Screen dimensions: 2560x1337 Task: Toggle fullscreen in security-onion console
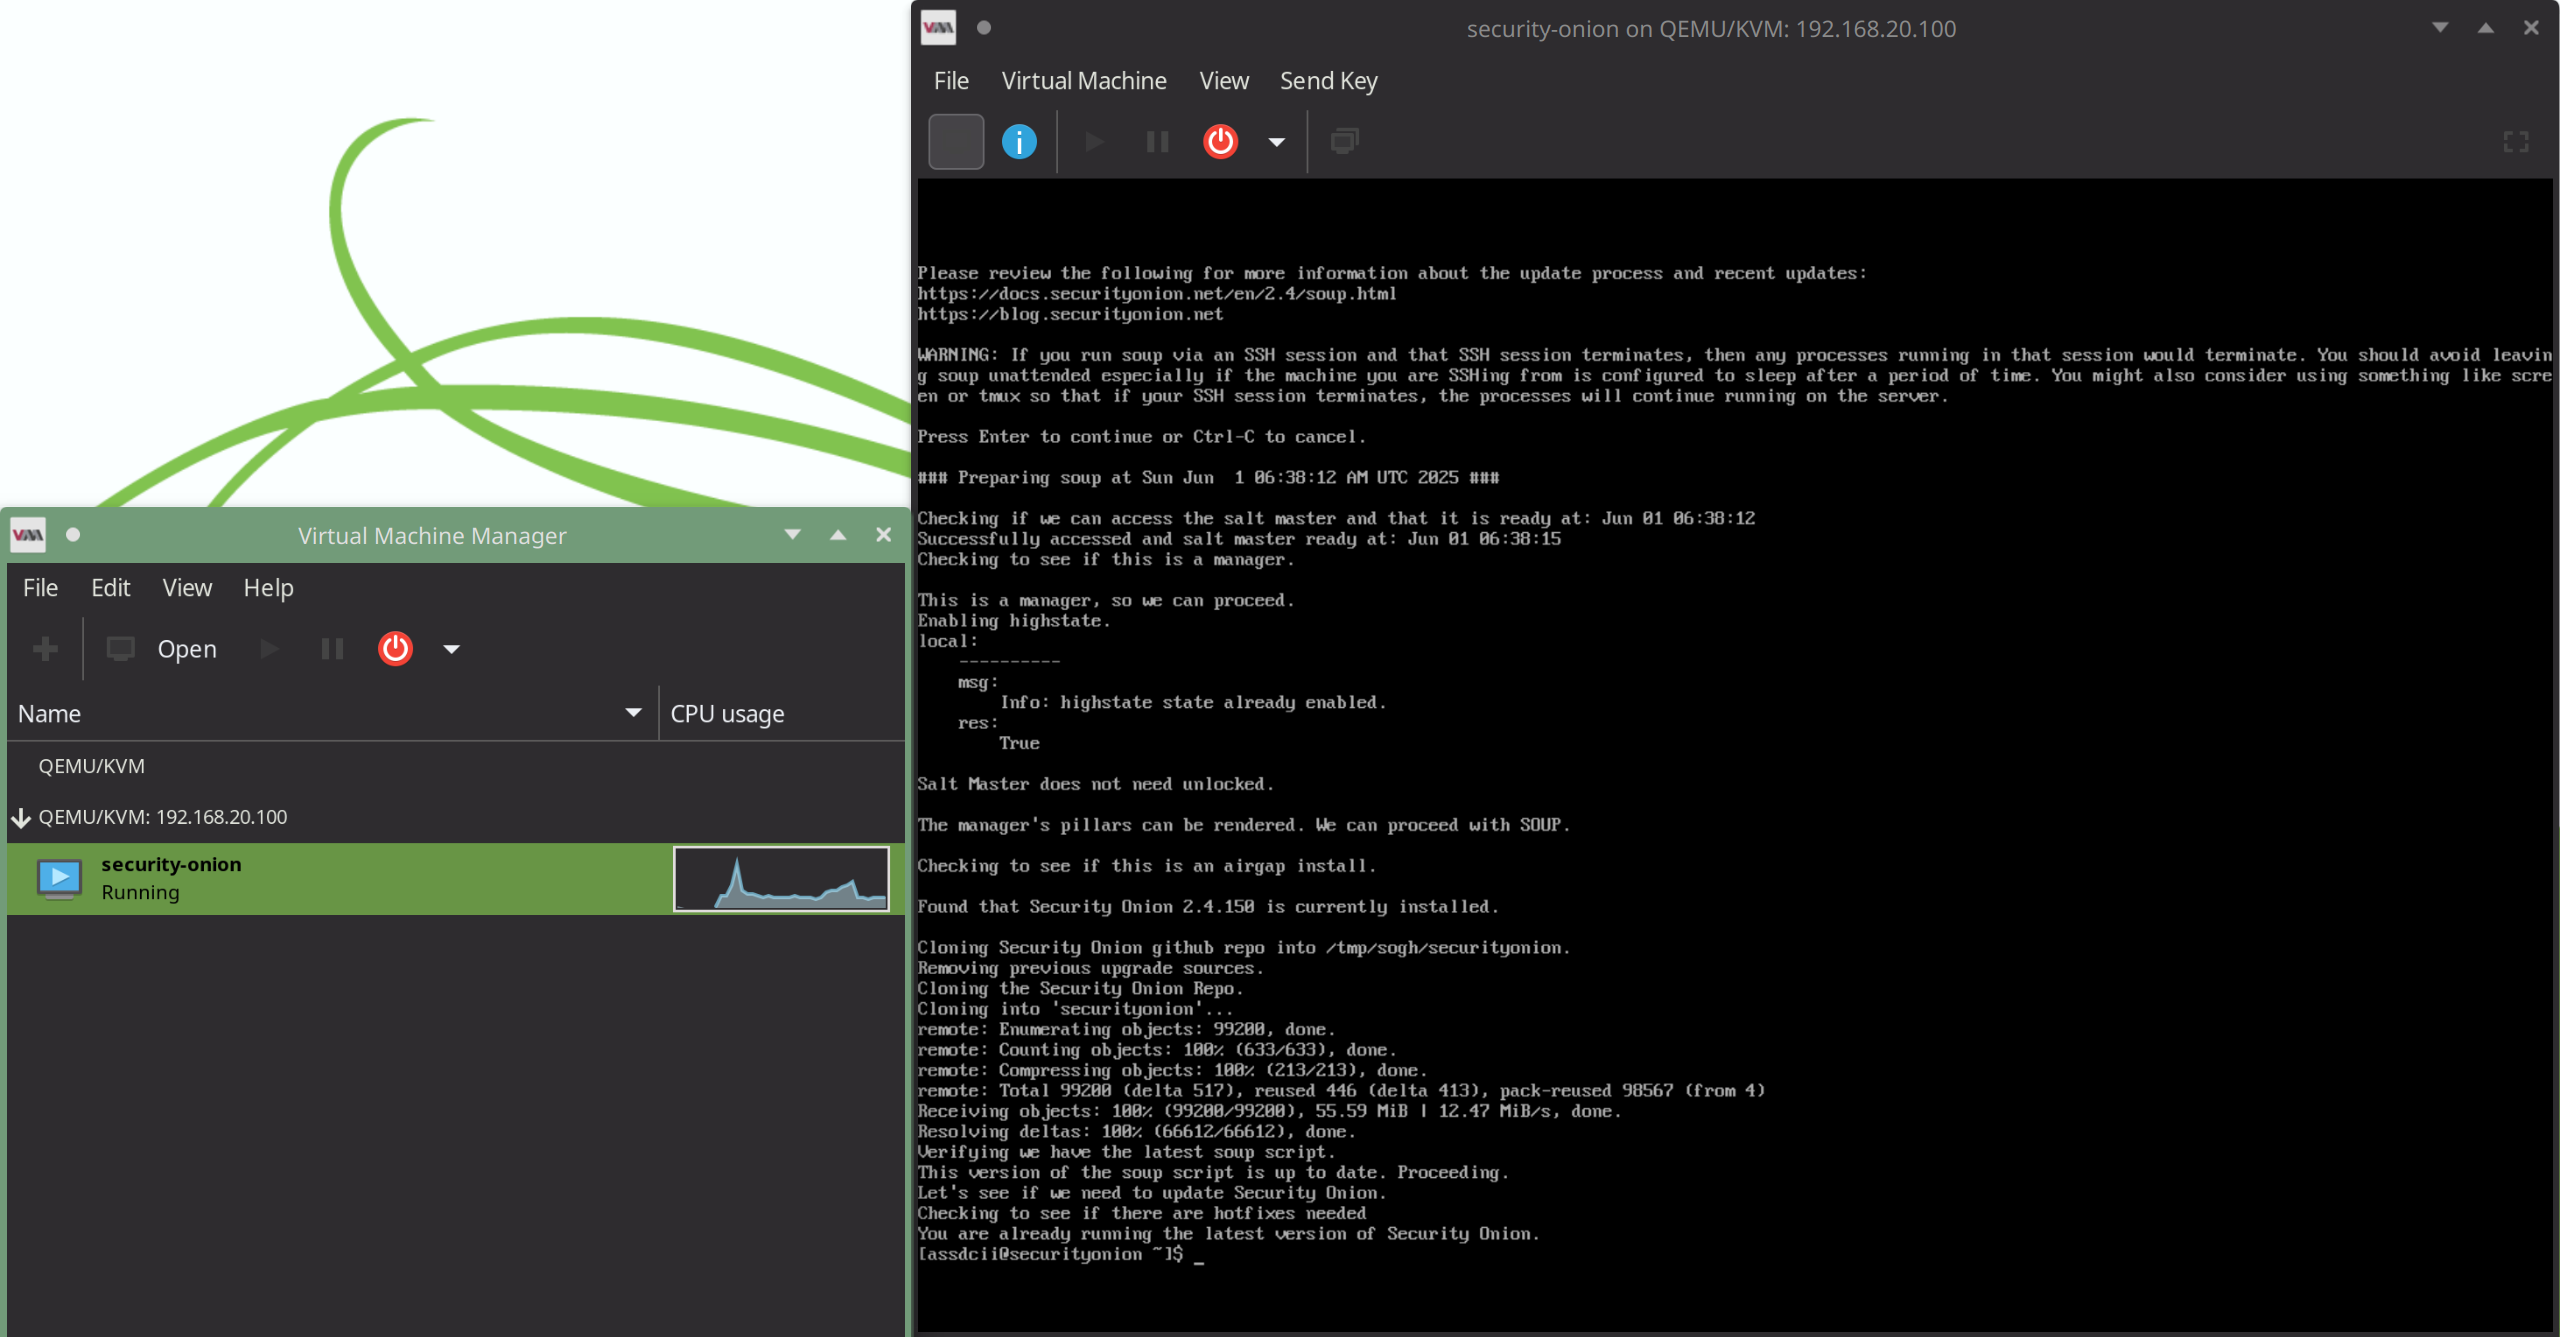click(x=2516, y=142)
